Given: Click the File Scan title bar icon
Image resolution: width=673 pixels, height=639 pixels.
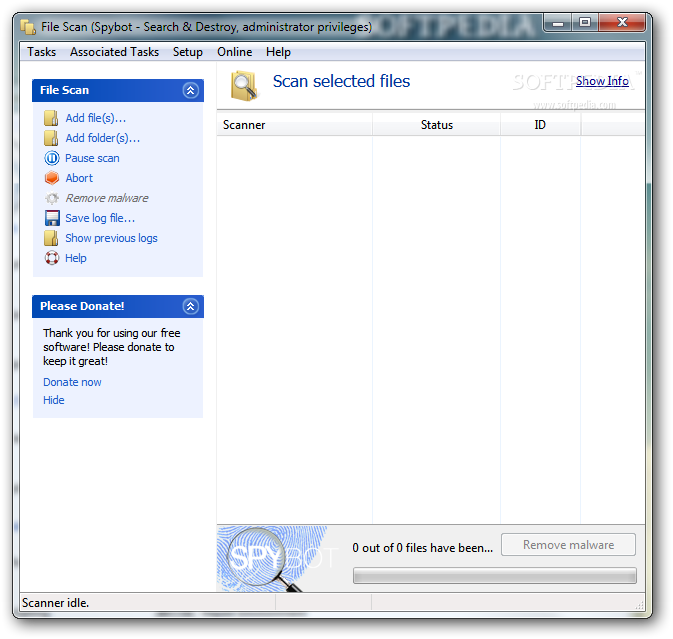Looking at the screenshot, I should pyautogui.click(x=28, y=27).
